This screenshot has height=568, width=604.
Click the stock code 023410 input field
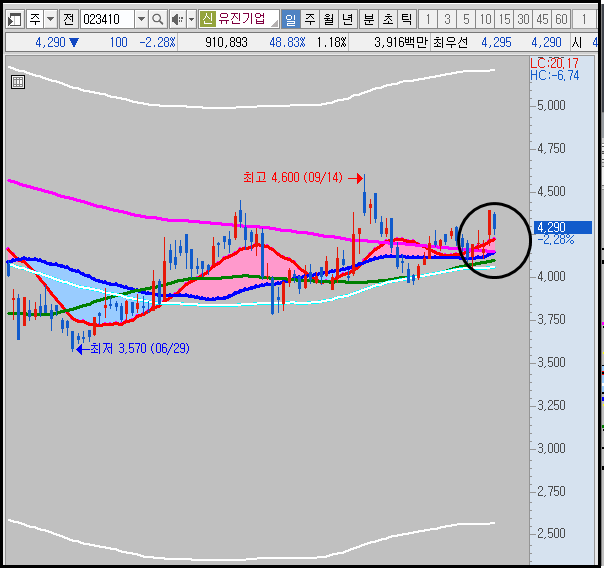[107, 19]
